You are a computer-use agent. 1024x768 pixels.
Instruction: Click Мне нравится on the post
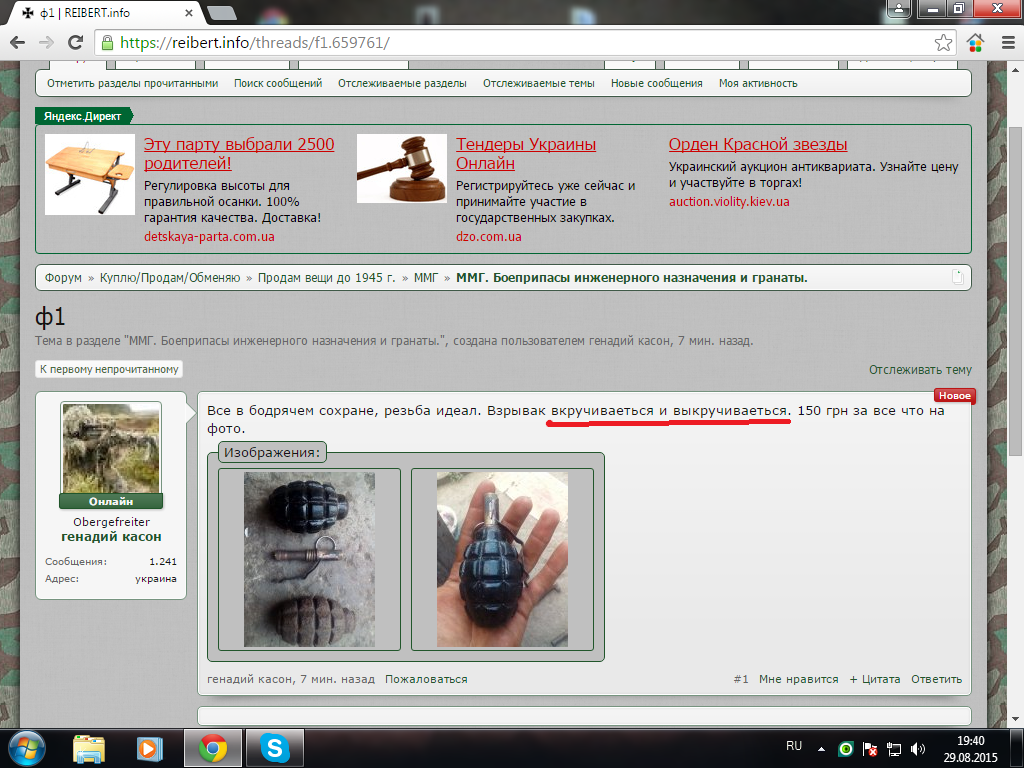(x=798, y=679)
